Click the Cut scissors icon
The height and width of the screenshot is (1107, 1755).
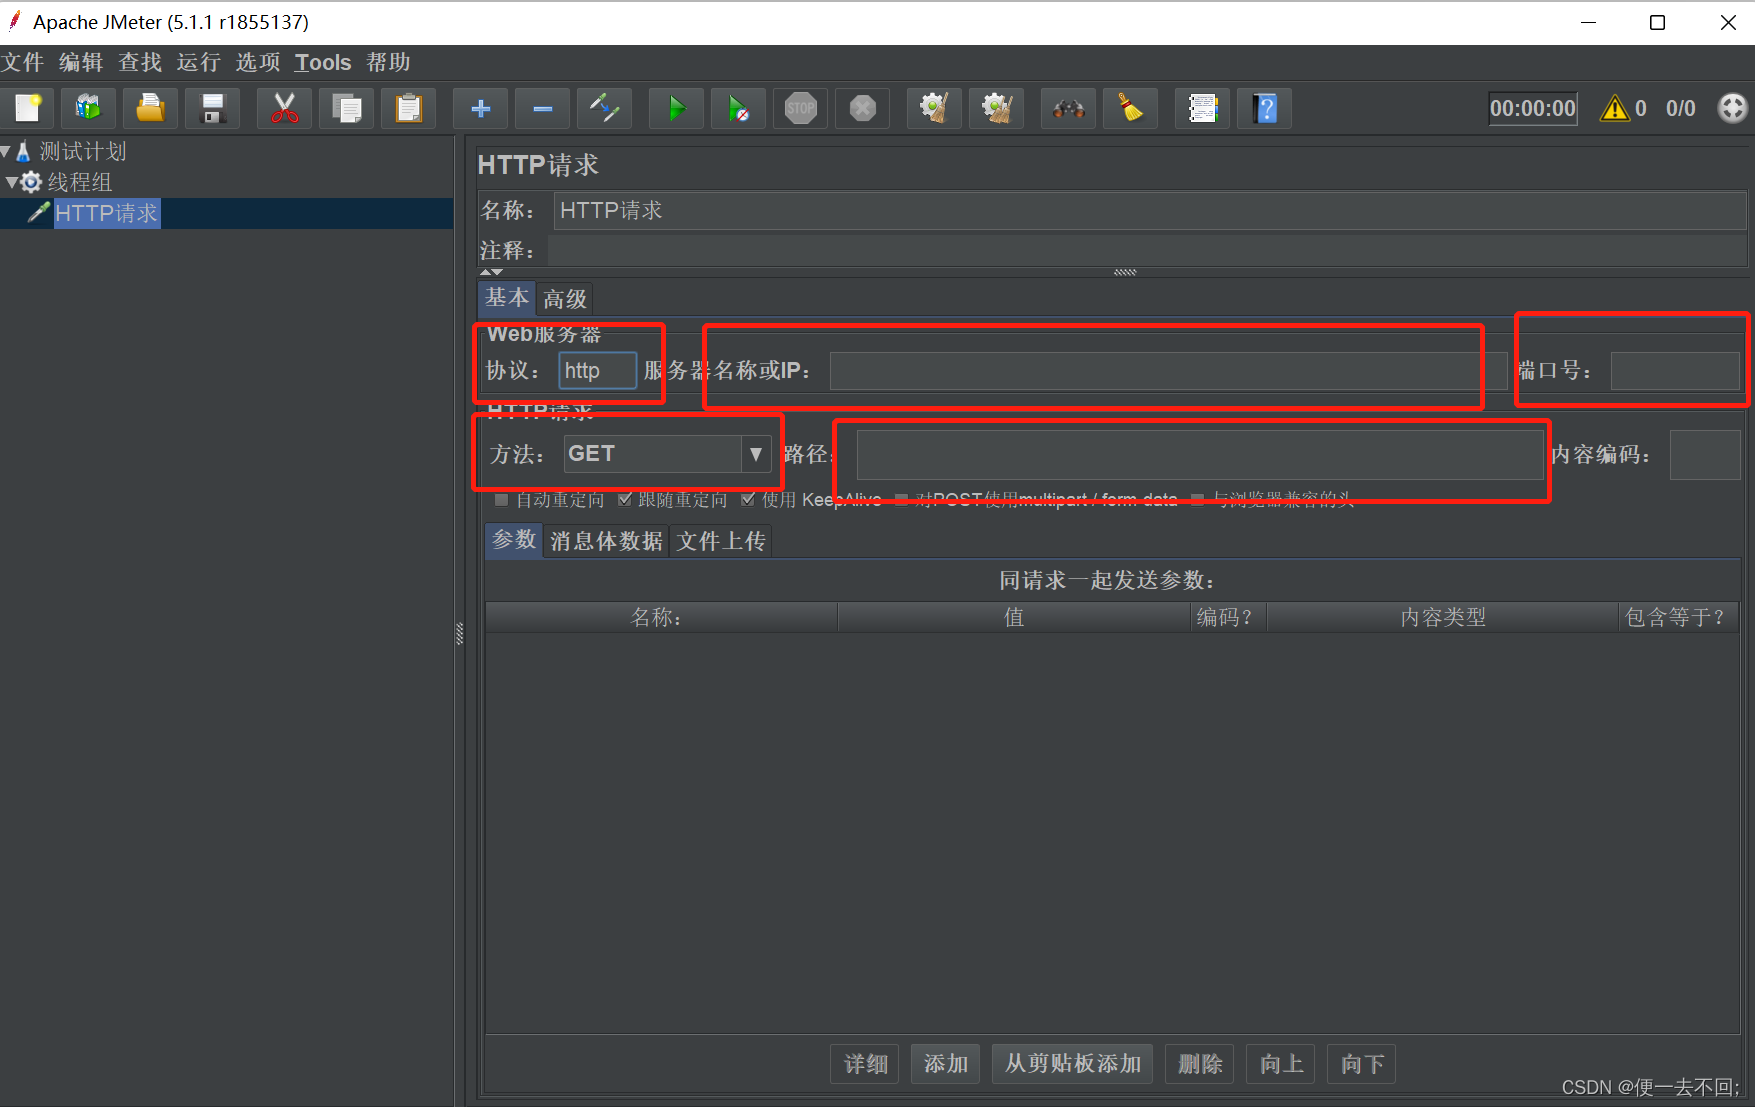(285, 108)
